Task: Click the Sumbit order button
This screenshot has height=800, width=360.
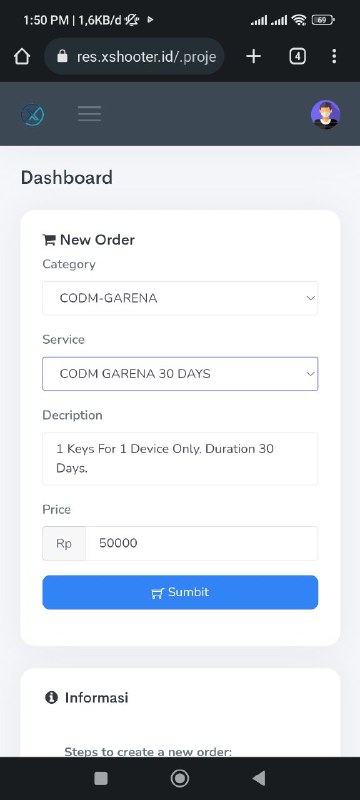Action: point(180,592)
